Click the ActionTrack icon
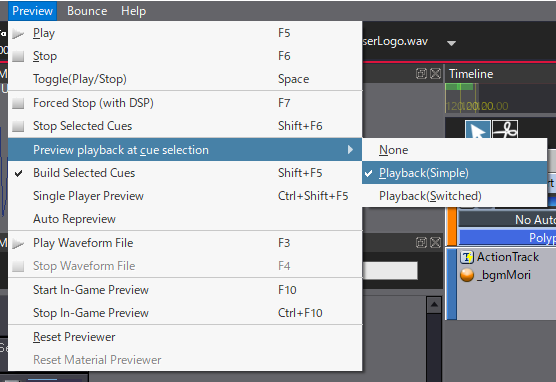Viewport: 556px width, 382px height. coord(467,257)
